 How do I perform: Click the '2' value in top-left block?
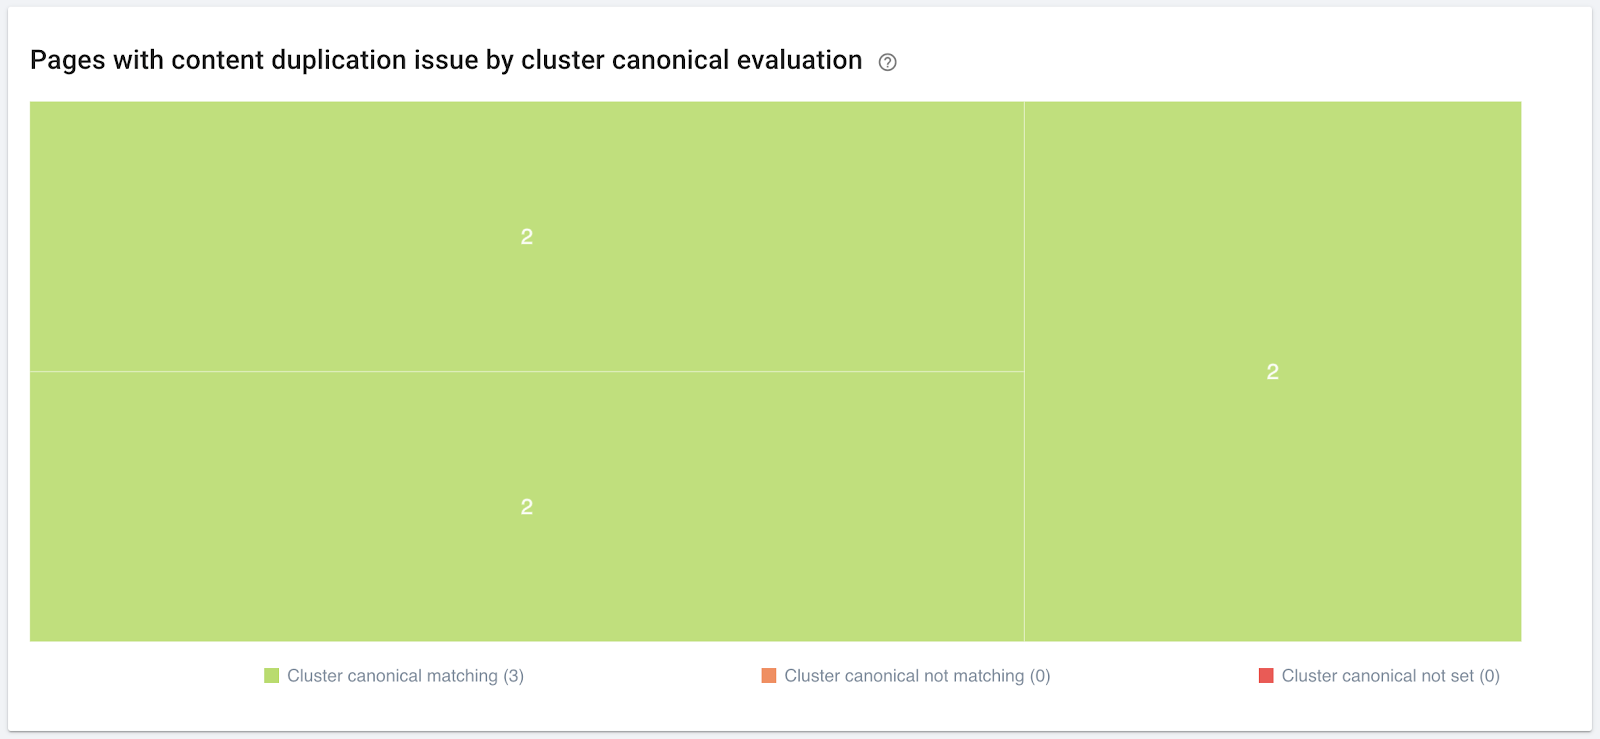coord(527,237)
